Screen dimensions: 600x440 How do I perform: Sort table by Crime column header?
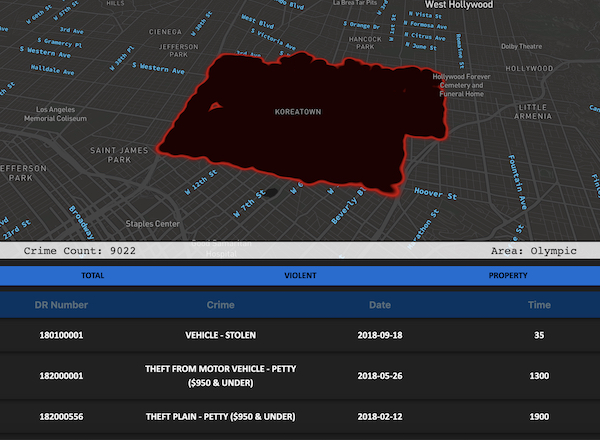point(220,304)
